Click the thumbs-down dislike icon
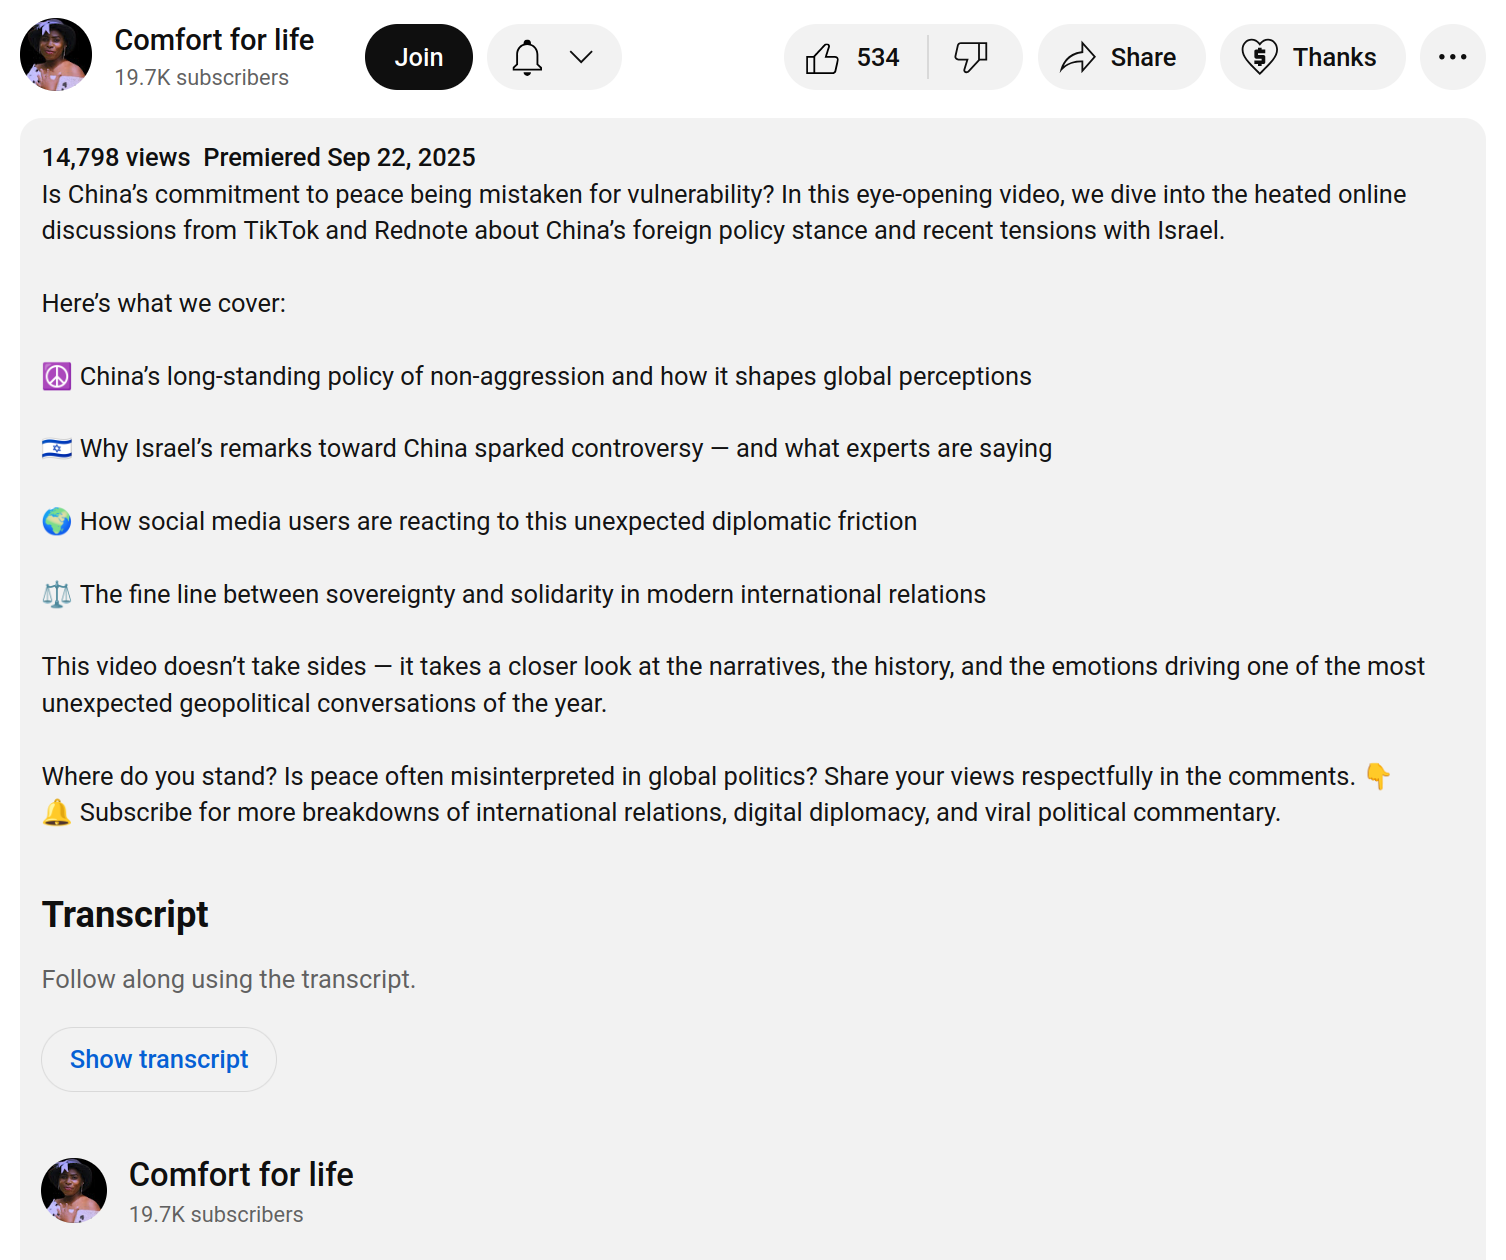The width and height of the screenshot is (1506, 1260). (970, 58)
